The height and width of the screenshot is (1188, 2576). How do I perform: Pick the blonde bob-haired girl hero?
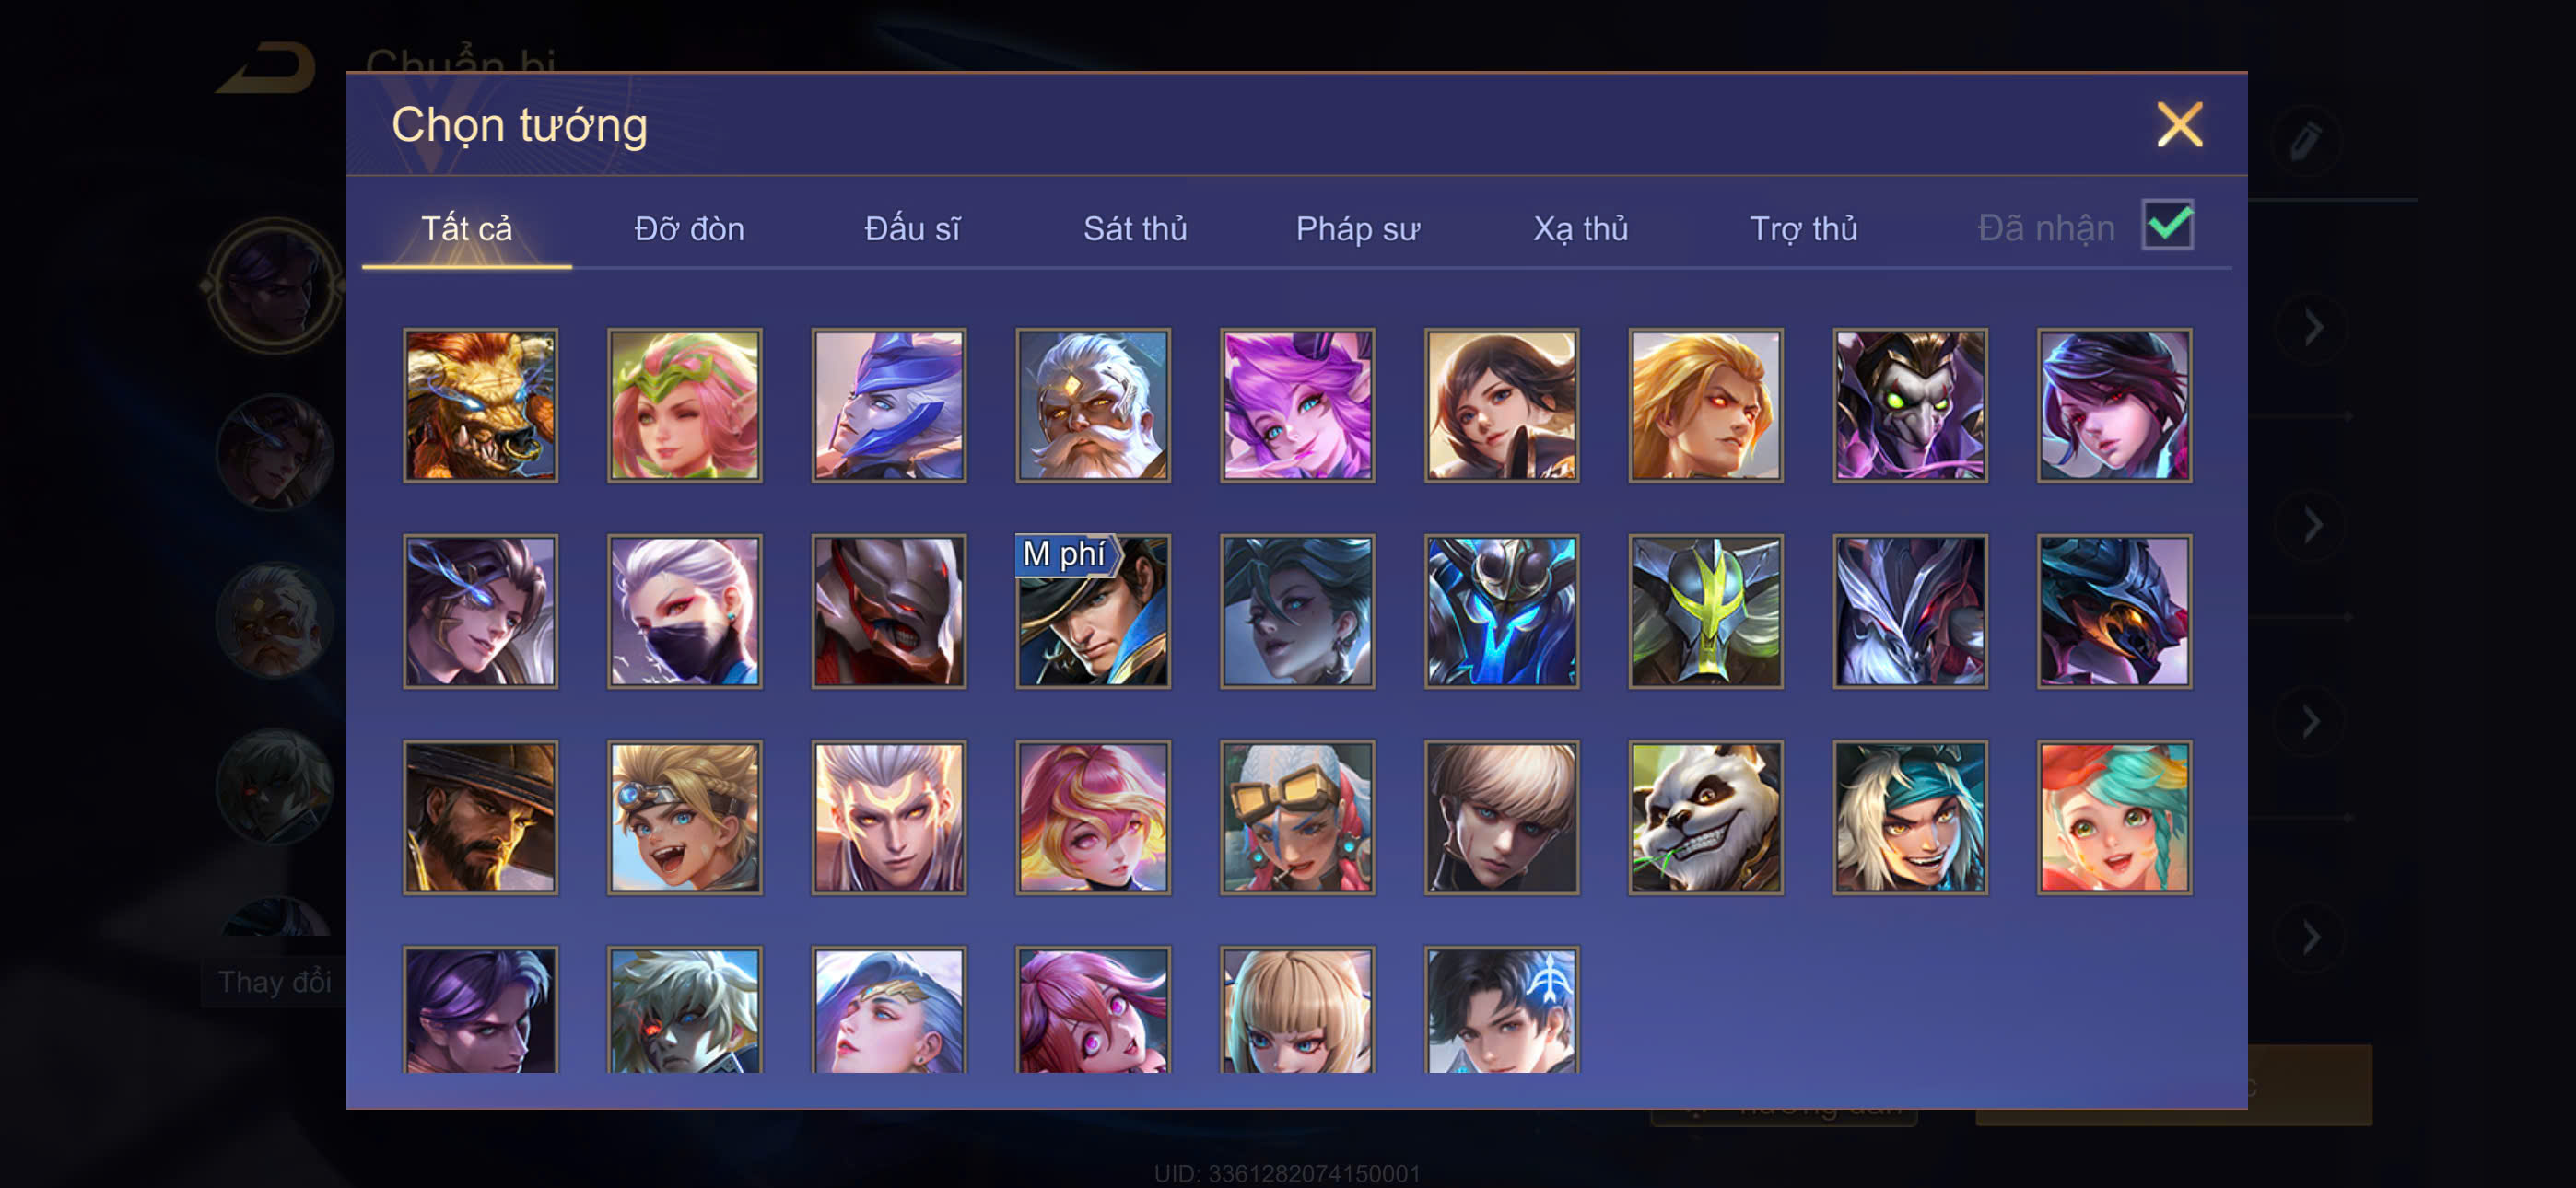coord(1297,1010)
